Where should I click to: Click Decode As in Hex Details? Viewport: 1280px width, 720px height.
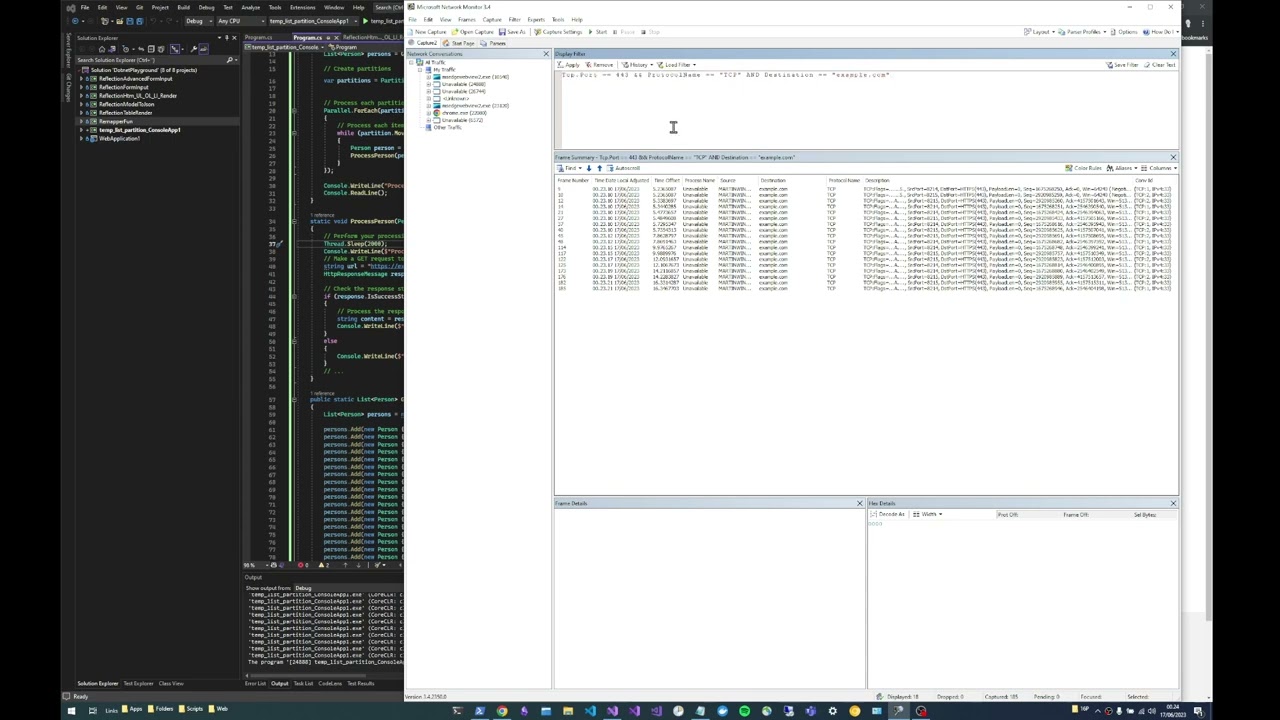pyautogui.click(x=888, y=514)
